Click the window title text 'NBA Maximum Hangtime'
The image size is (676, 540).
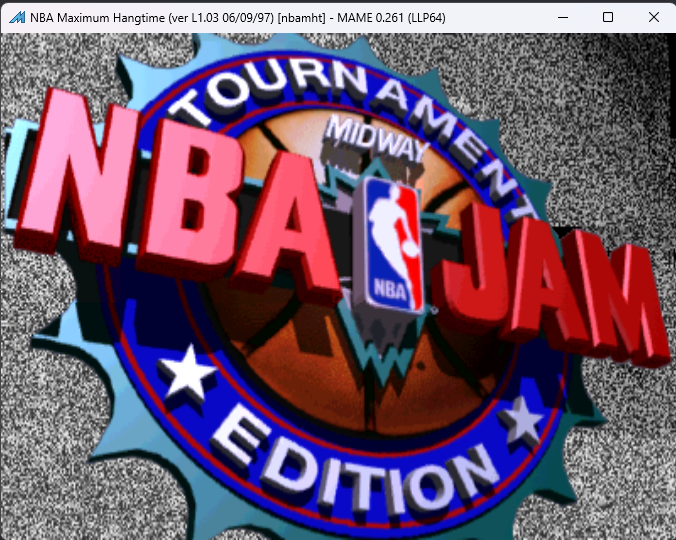pyautogui.click(x=97, y=18)
